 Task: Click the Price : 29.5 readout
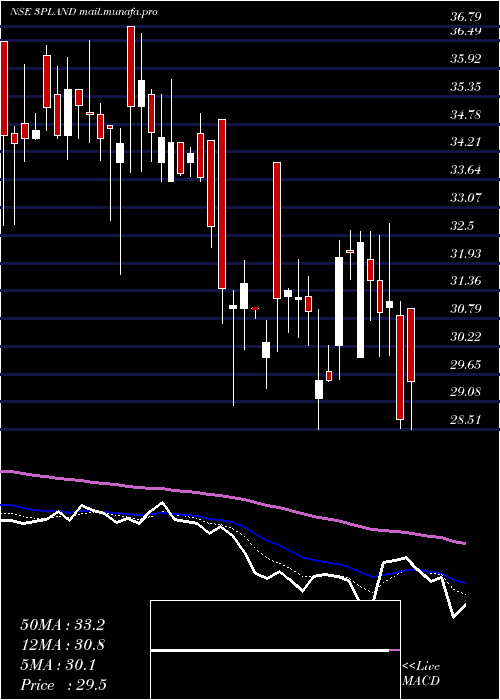[63, 685]
